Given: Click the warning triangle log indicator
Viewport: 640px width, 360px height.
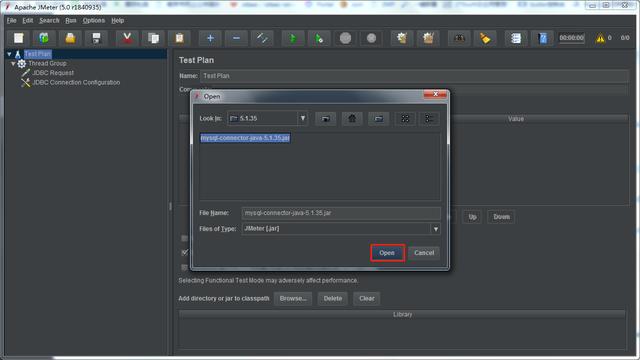Looking at the screenshot, I should (x=600, y=38).
